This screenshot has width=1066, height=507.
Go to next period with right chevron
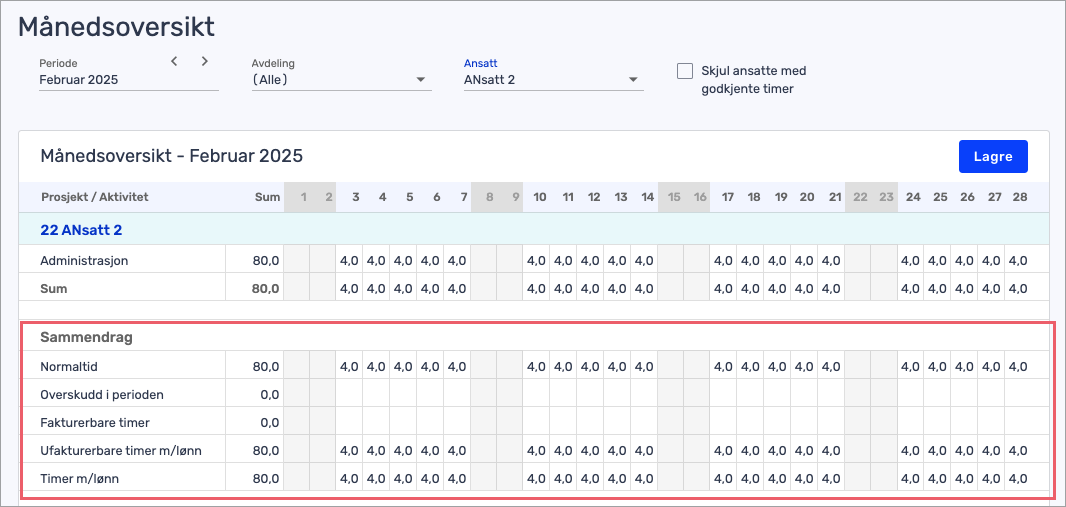point(205,61)
